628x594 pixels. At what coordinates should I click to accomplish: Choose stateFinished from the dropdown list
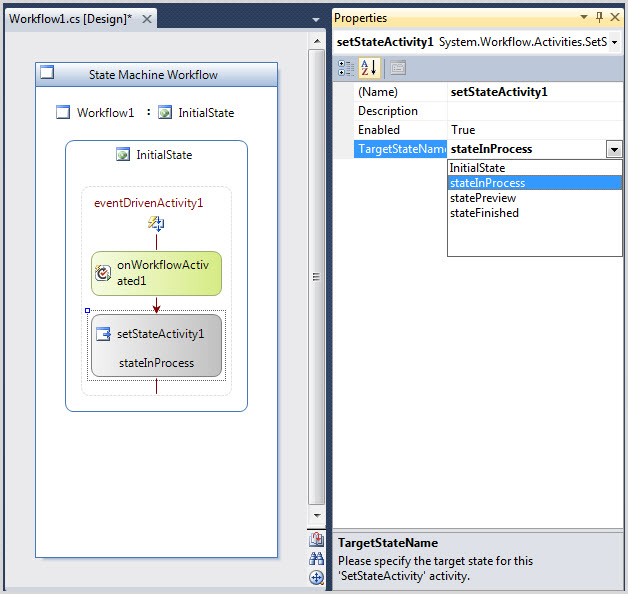point(535,213)
